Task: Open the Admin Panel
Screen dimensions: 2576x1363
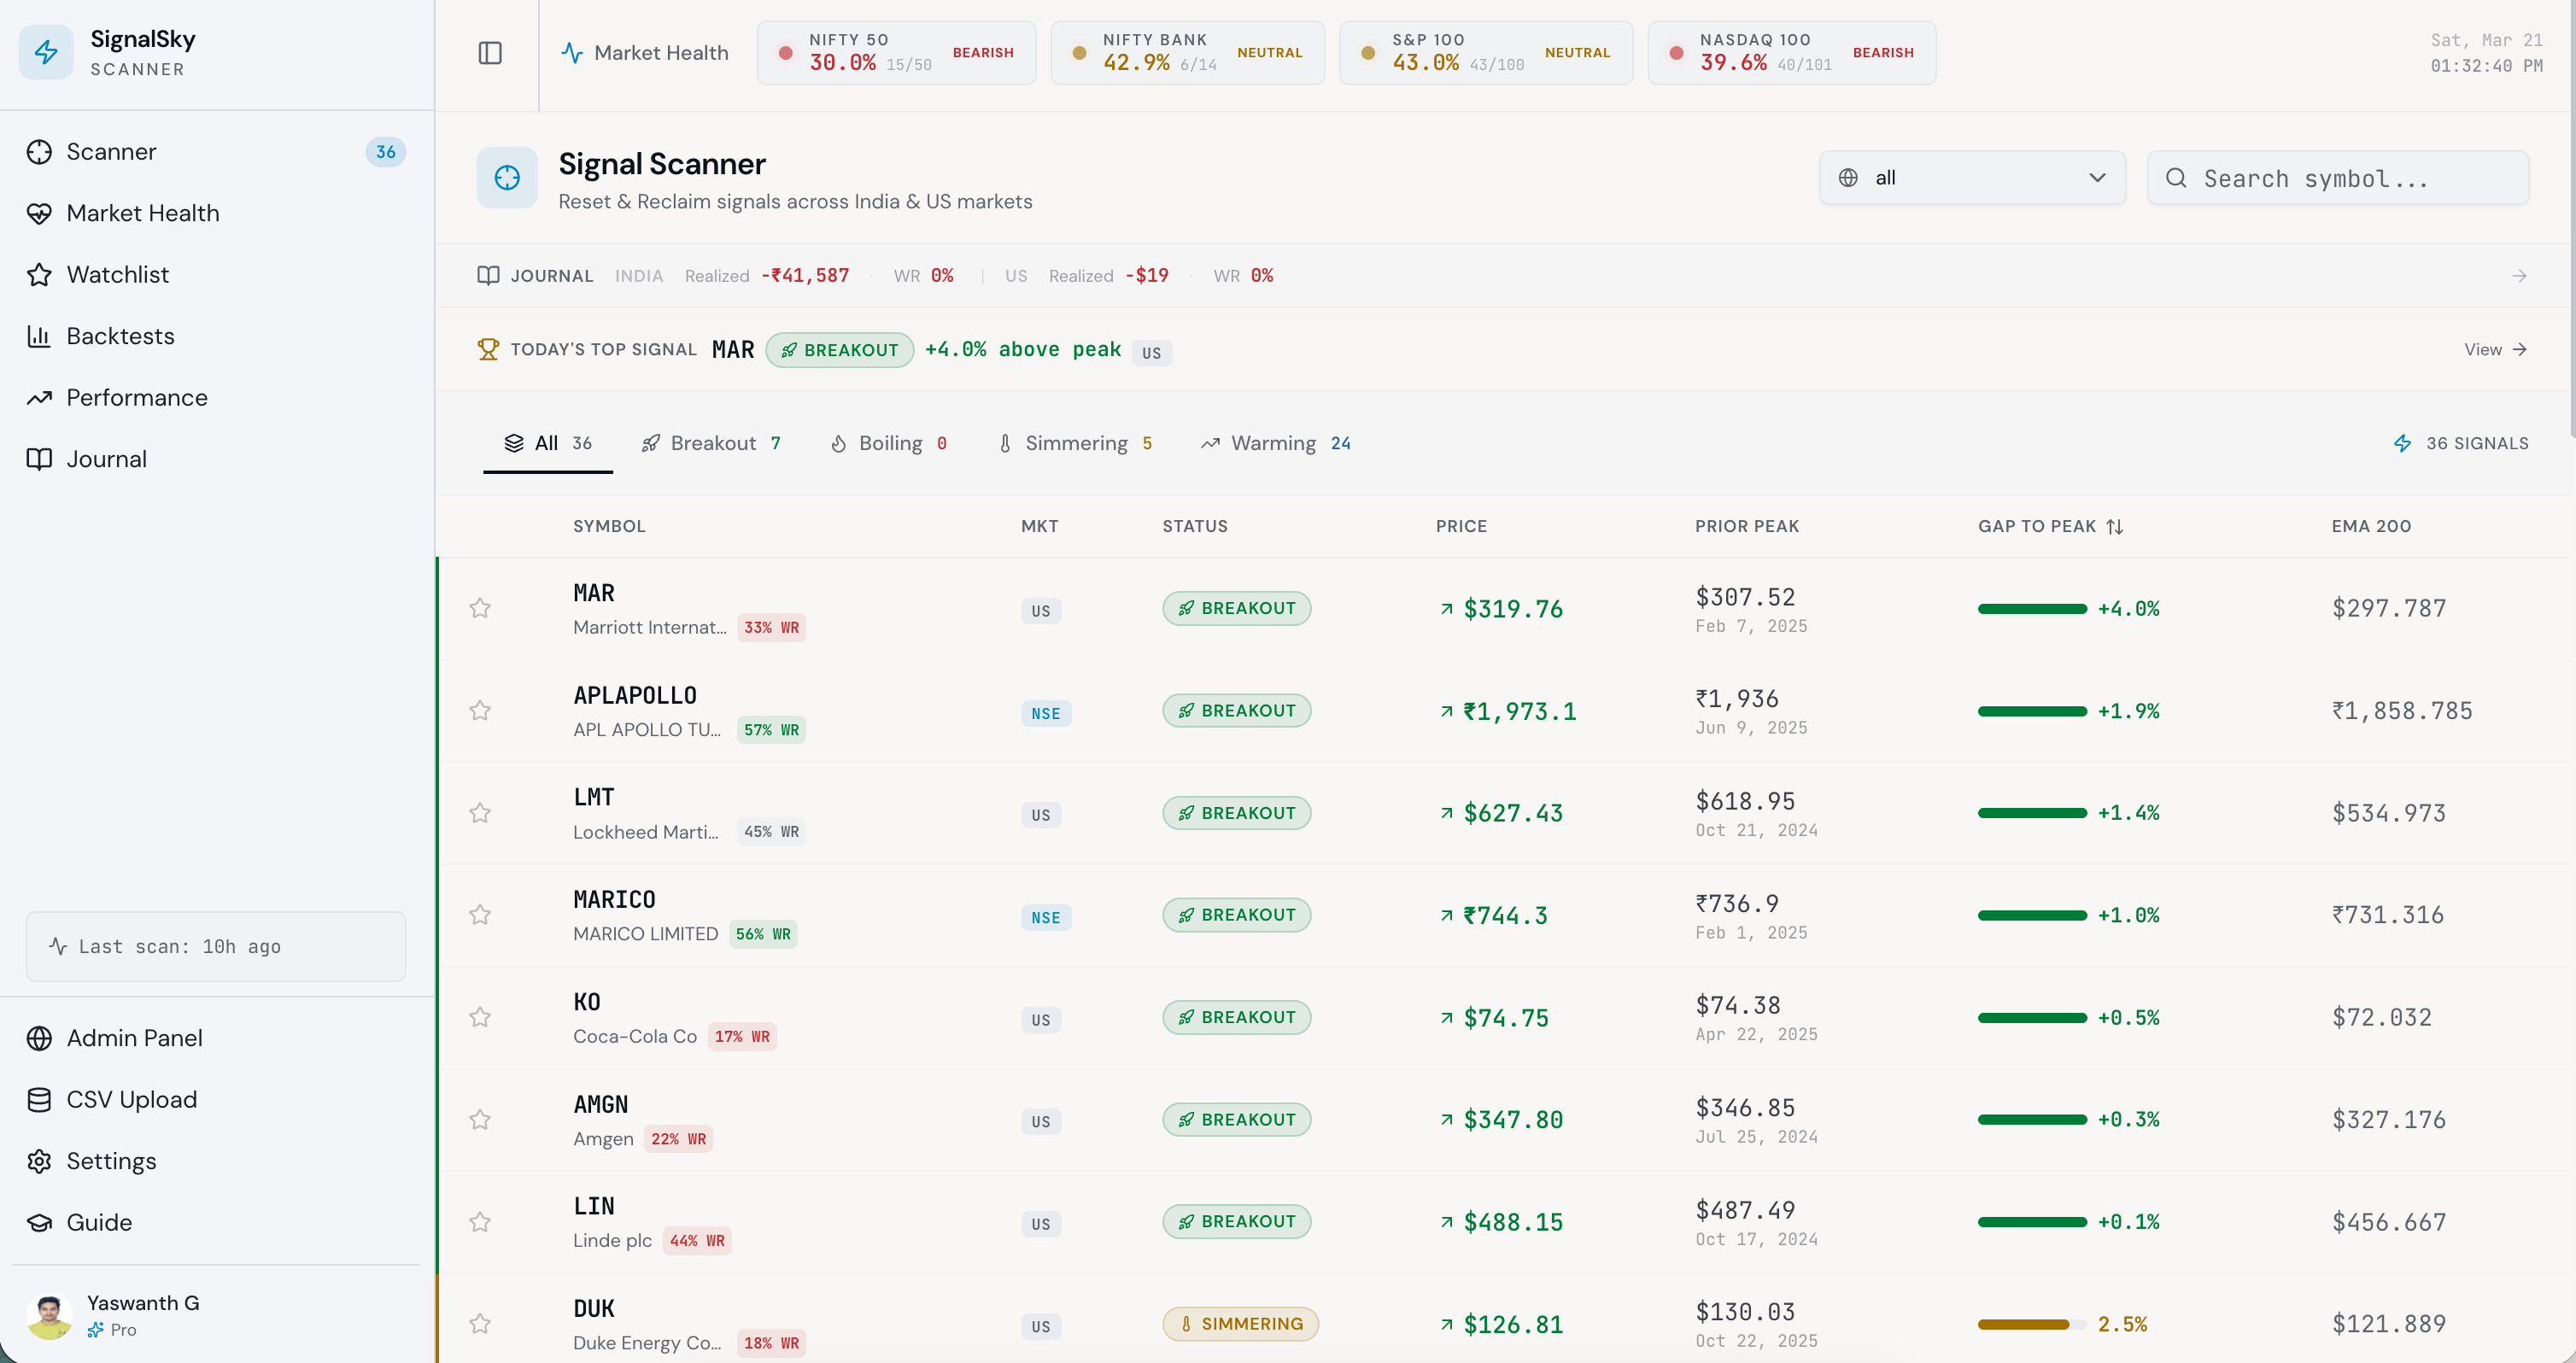Action: point(216,1038)
